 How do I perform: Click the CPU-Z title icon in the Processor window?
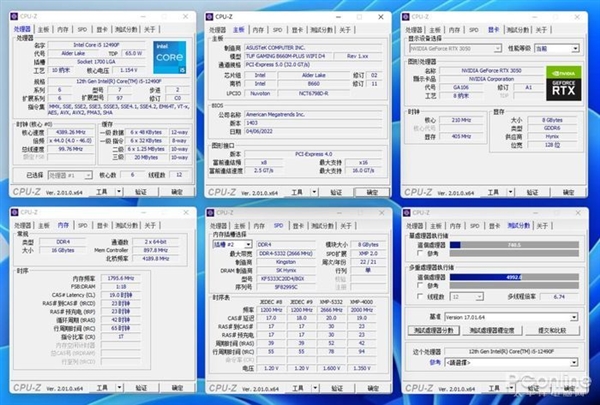[x=15, y=16]
